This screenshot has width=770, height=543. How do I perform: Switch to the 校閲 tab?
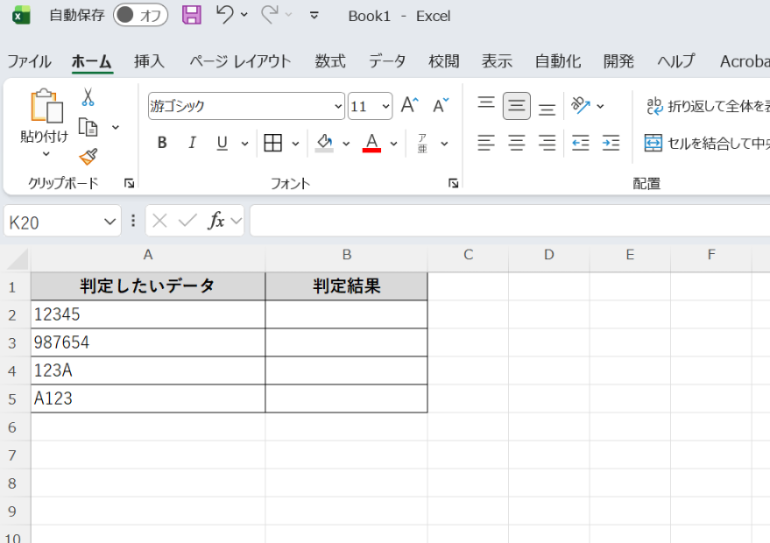444,61
